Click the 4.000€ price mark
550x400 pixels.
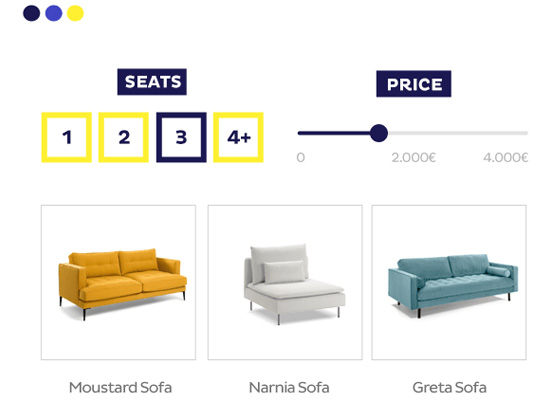[505, 158]
